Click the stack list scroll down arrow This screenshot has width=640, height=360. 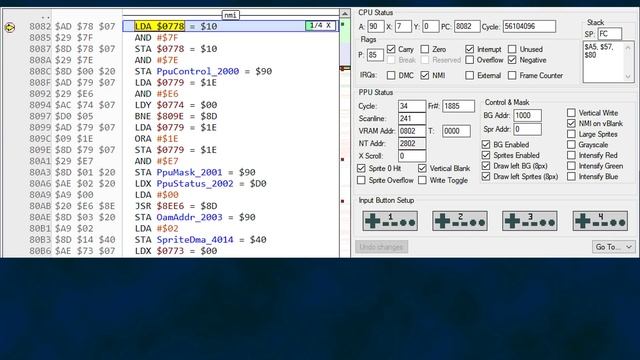click(628, 76)
